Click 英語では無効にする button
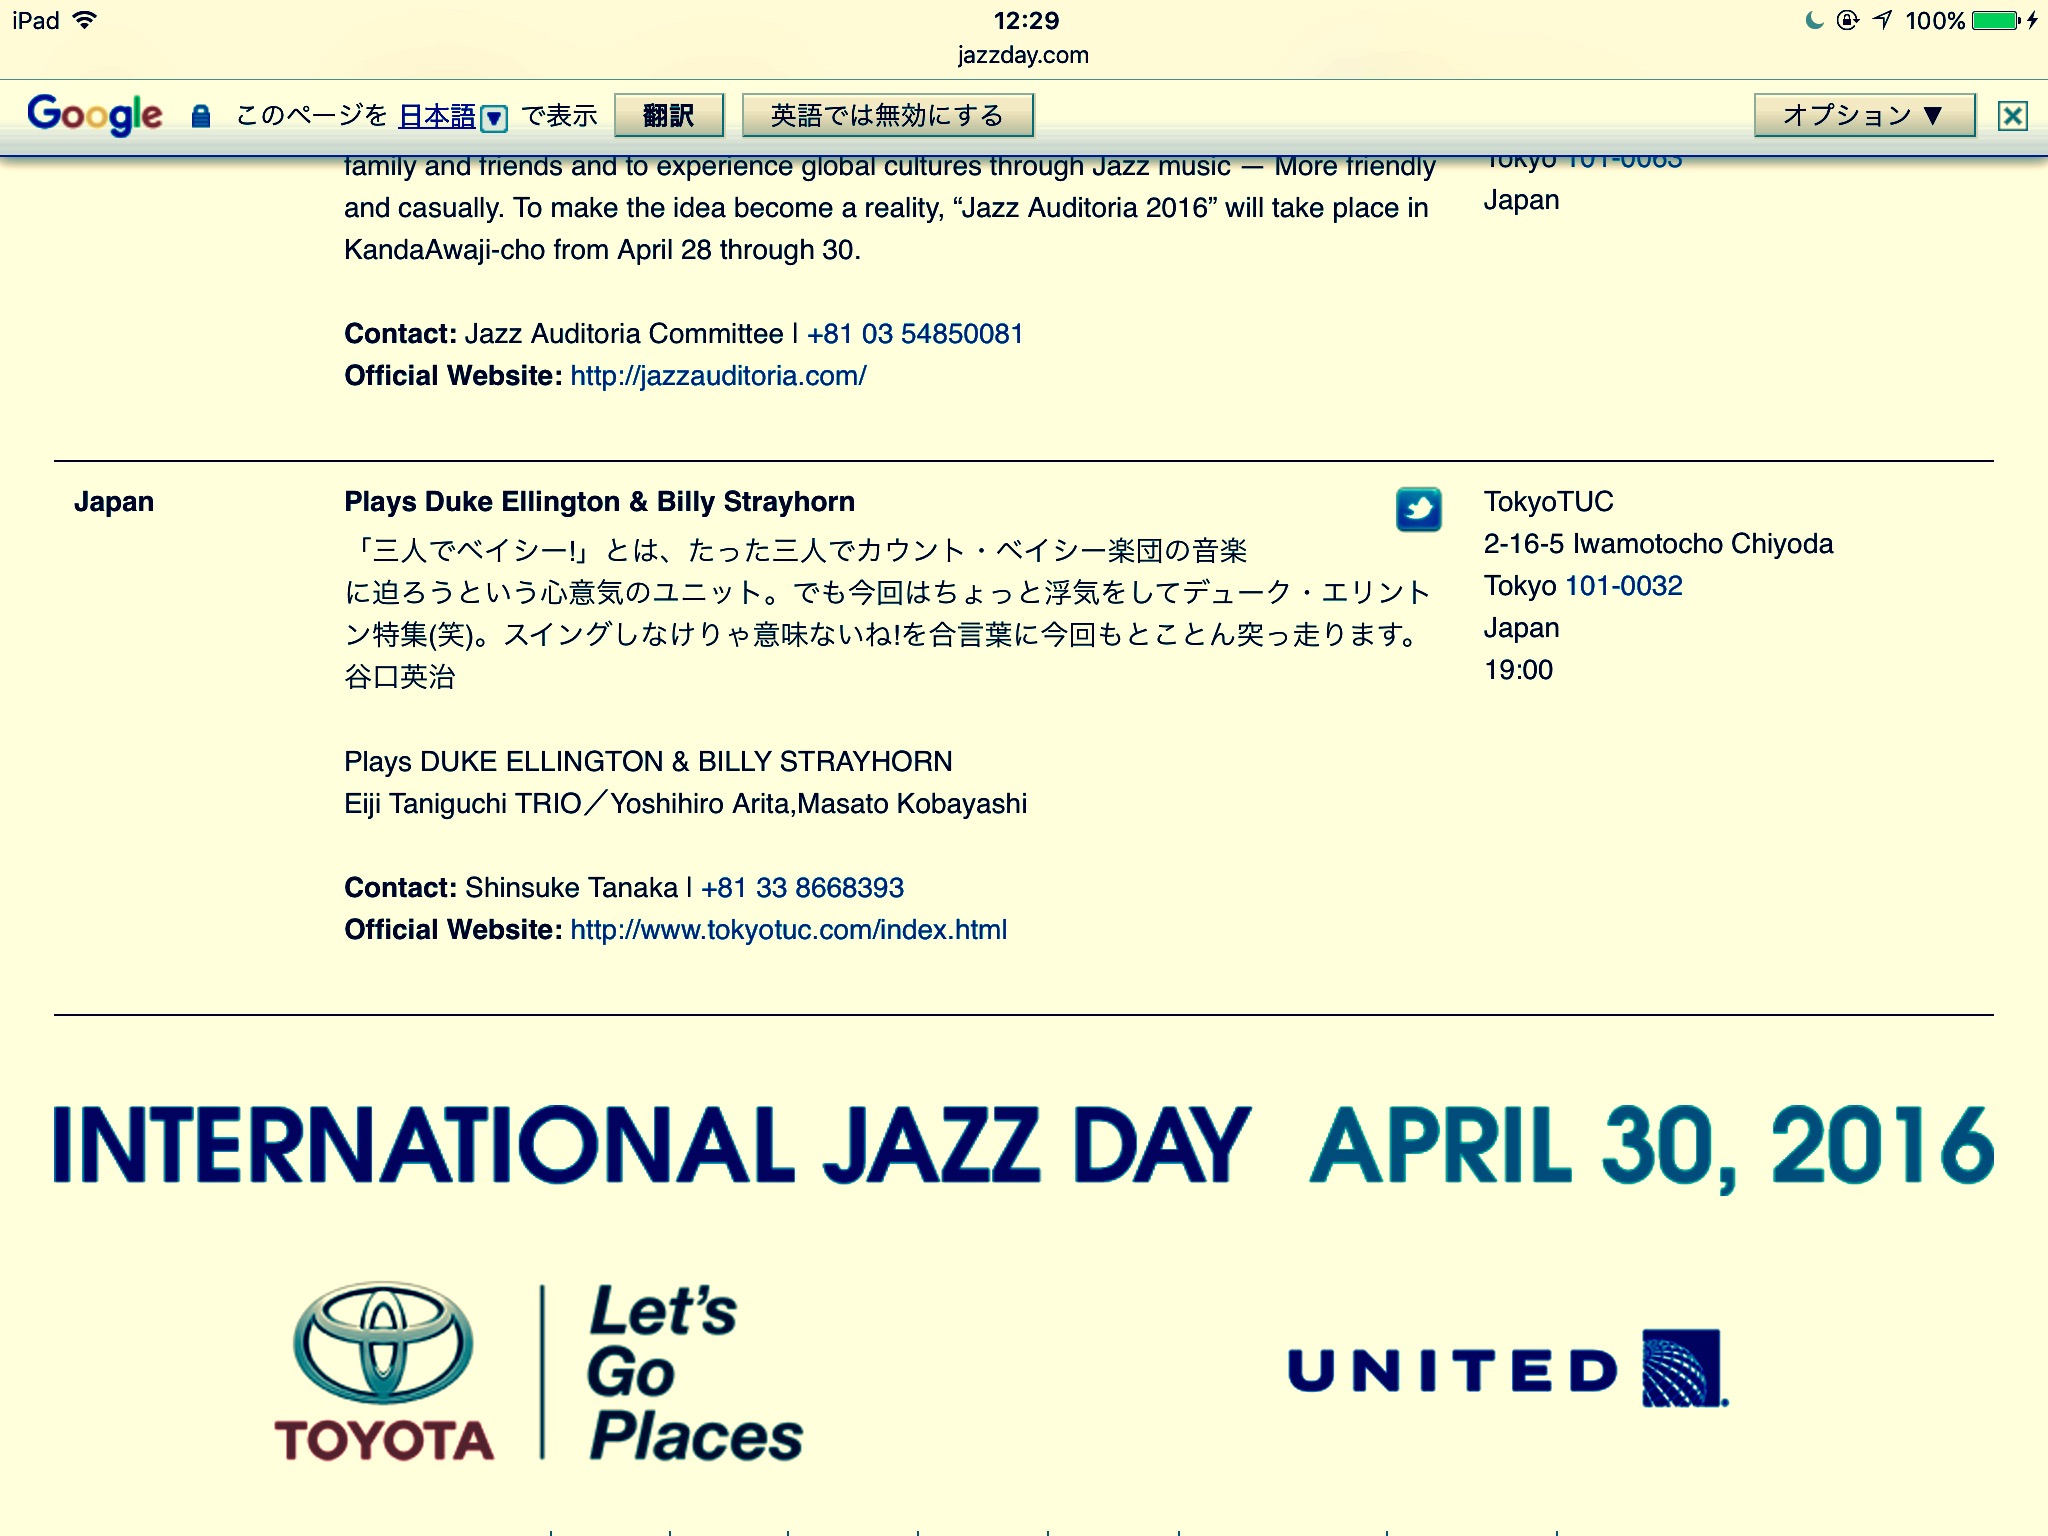Screen dimensions: 2048x1536 (x=887, y=115)
